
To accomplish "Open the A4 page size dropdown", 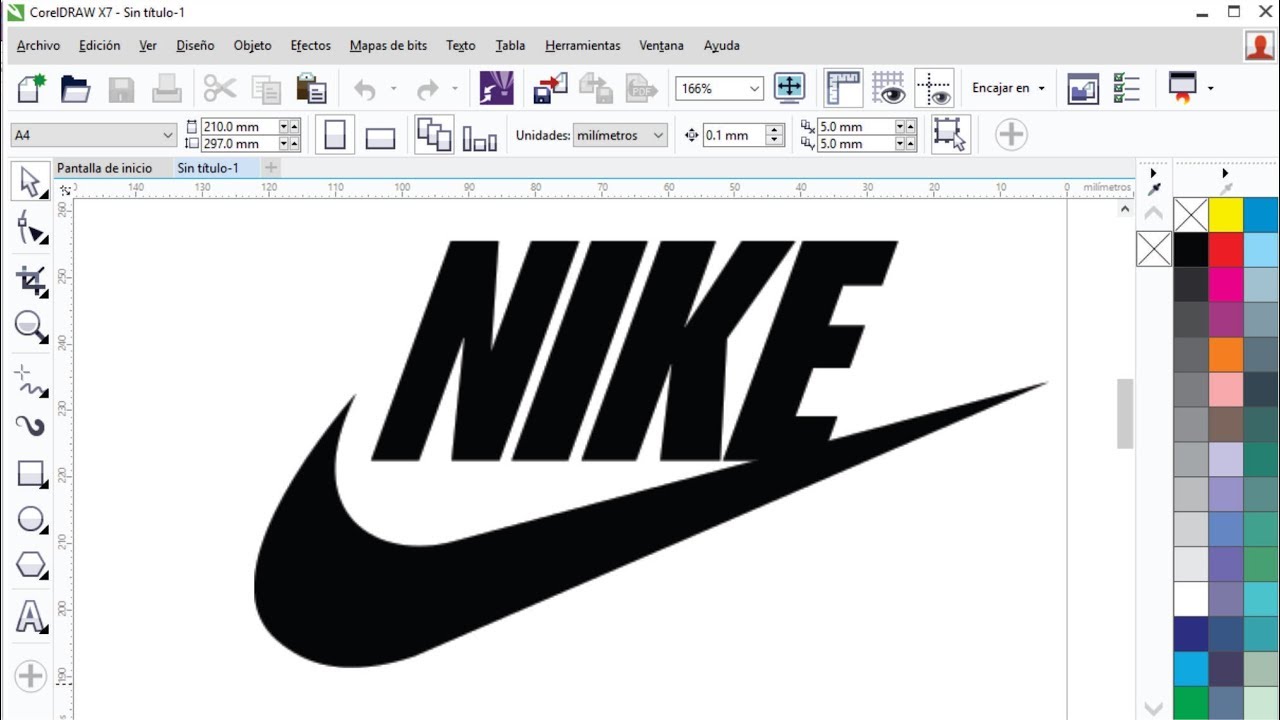I will click(x=167, y=135).
